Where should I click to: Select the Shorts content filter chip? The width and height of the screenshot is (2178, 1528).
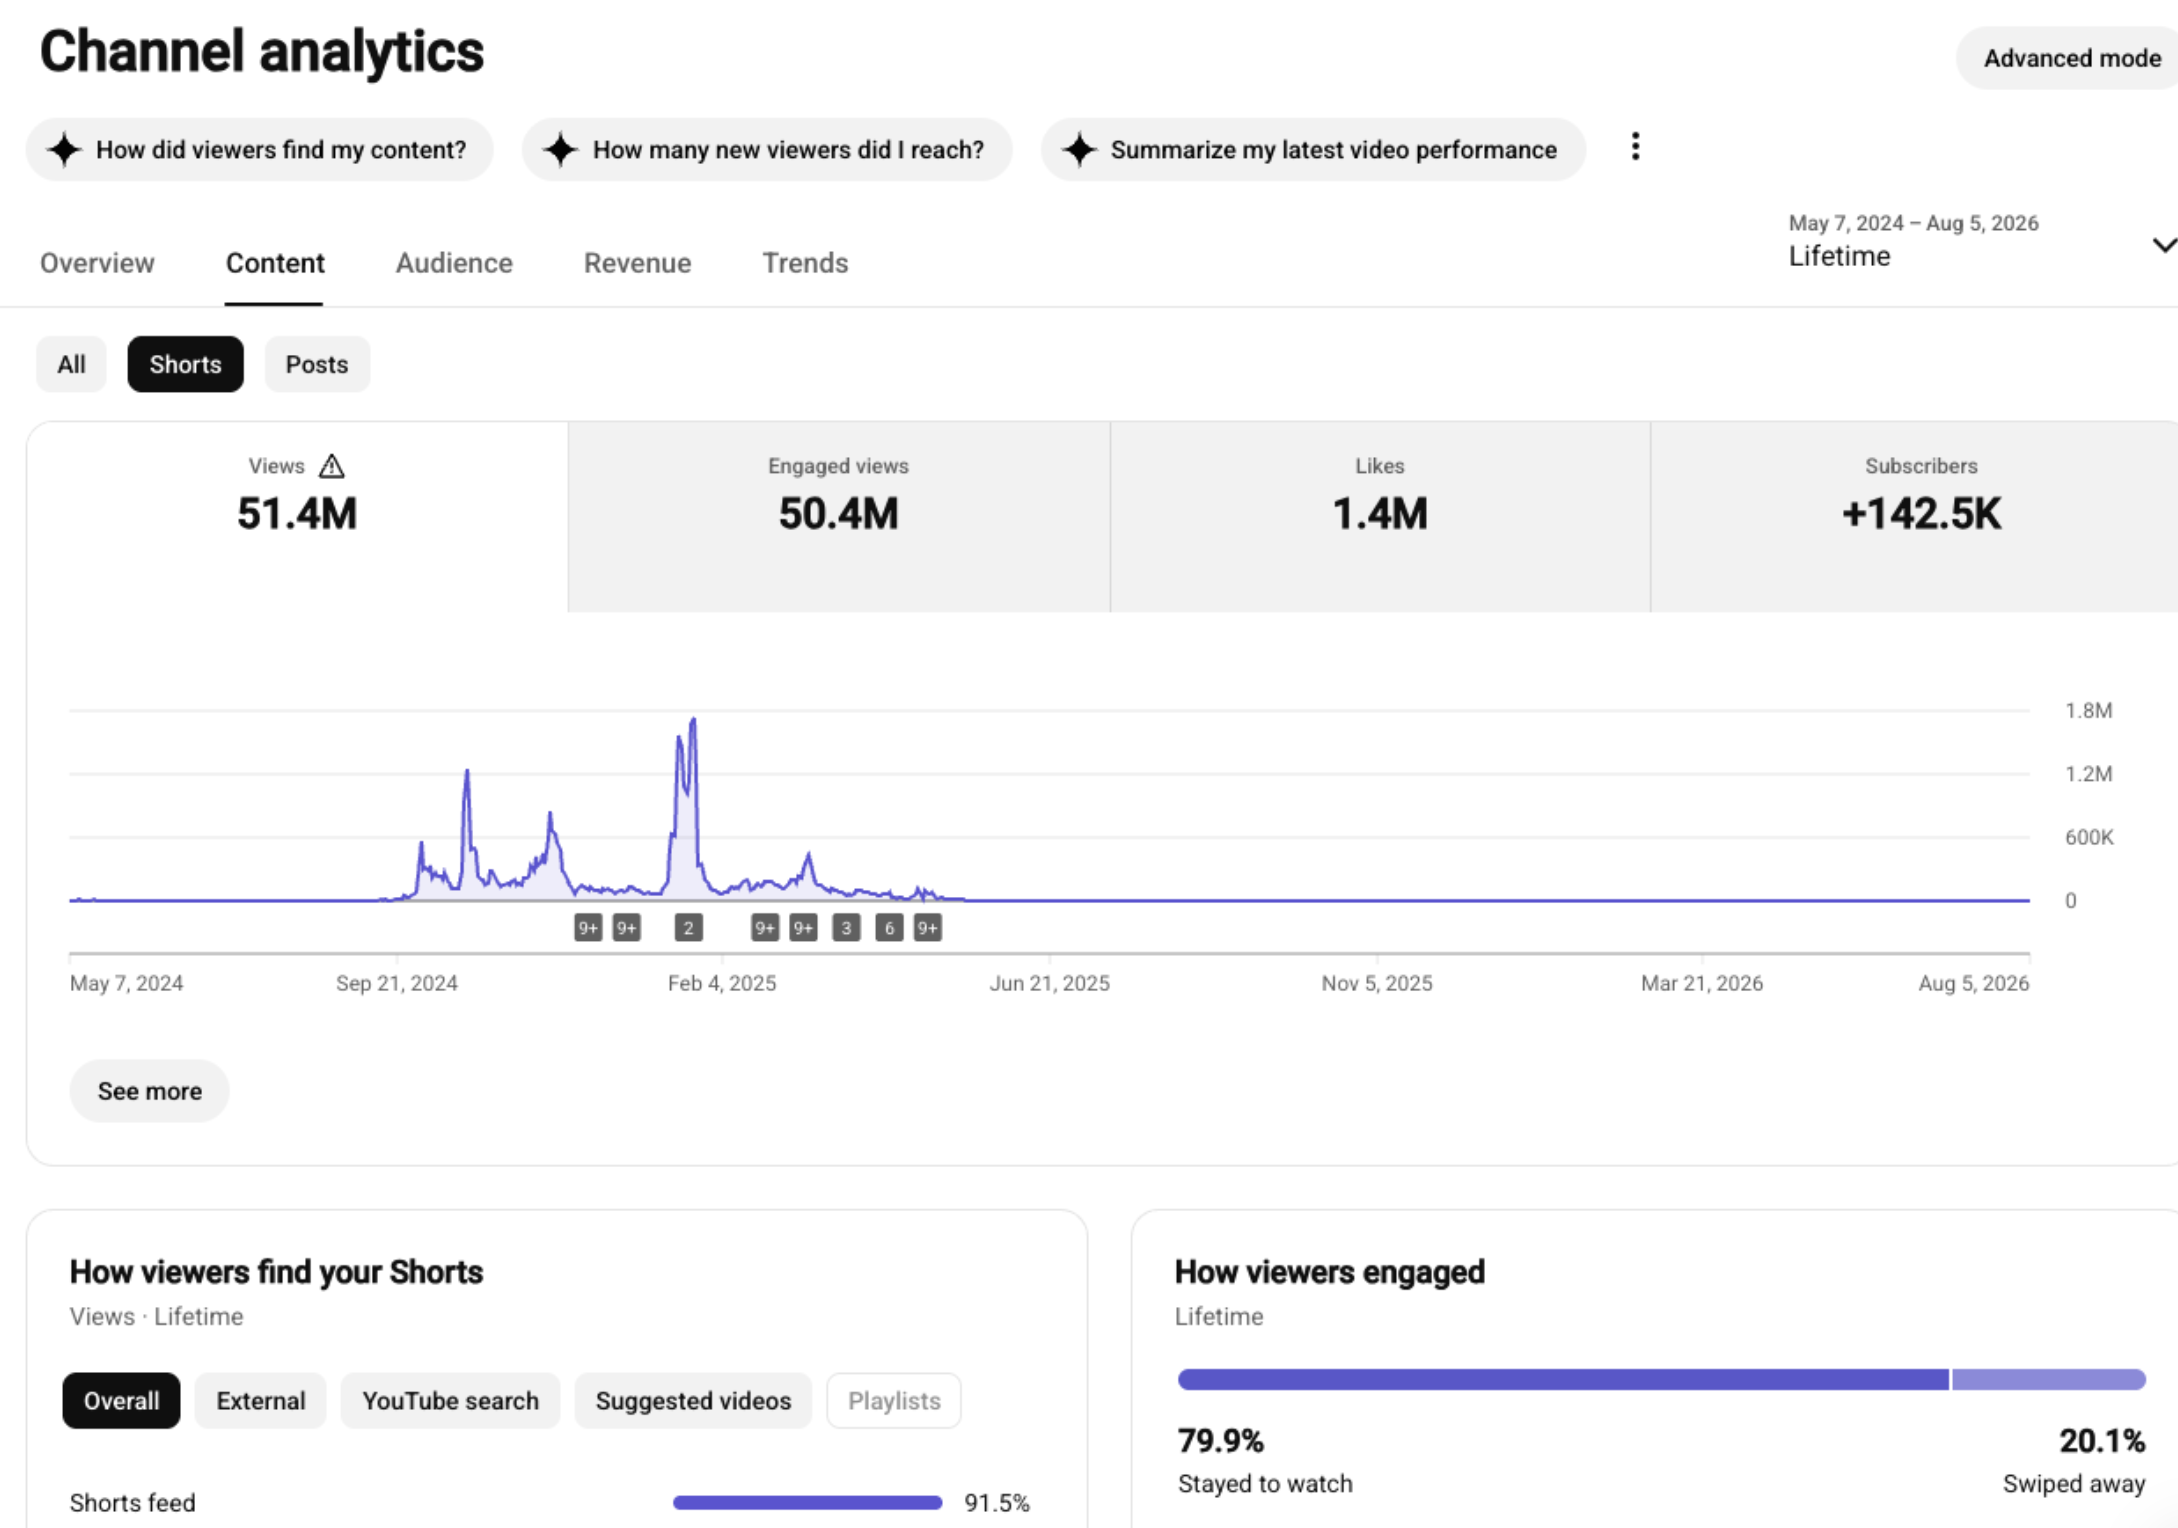point(185,364)
